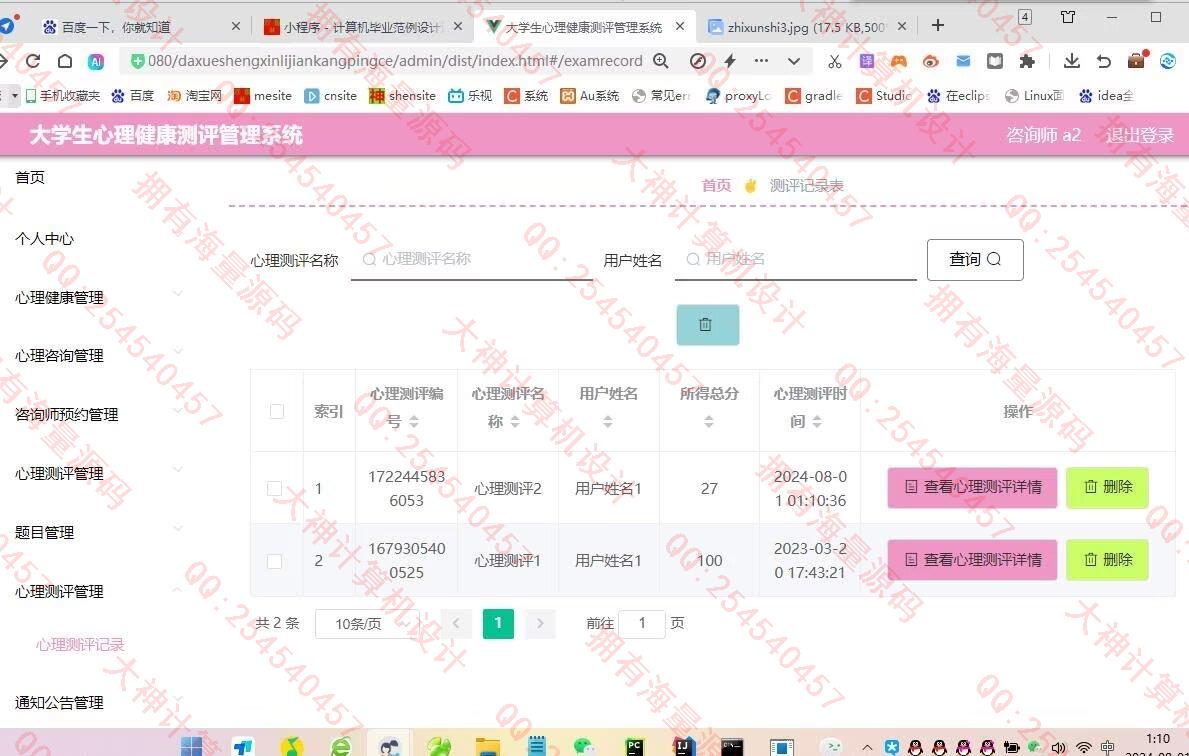Click the browser address bar URL
The height and width of the screenshot is (756, 1189).
(x=394, y=61)
